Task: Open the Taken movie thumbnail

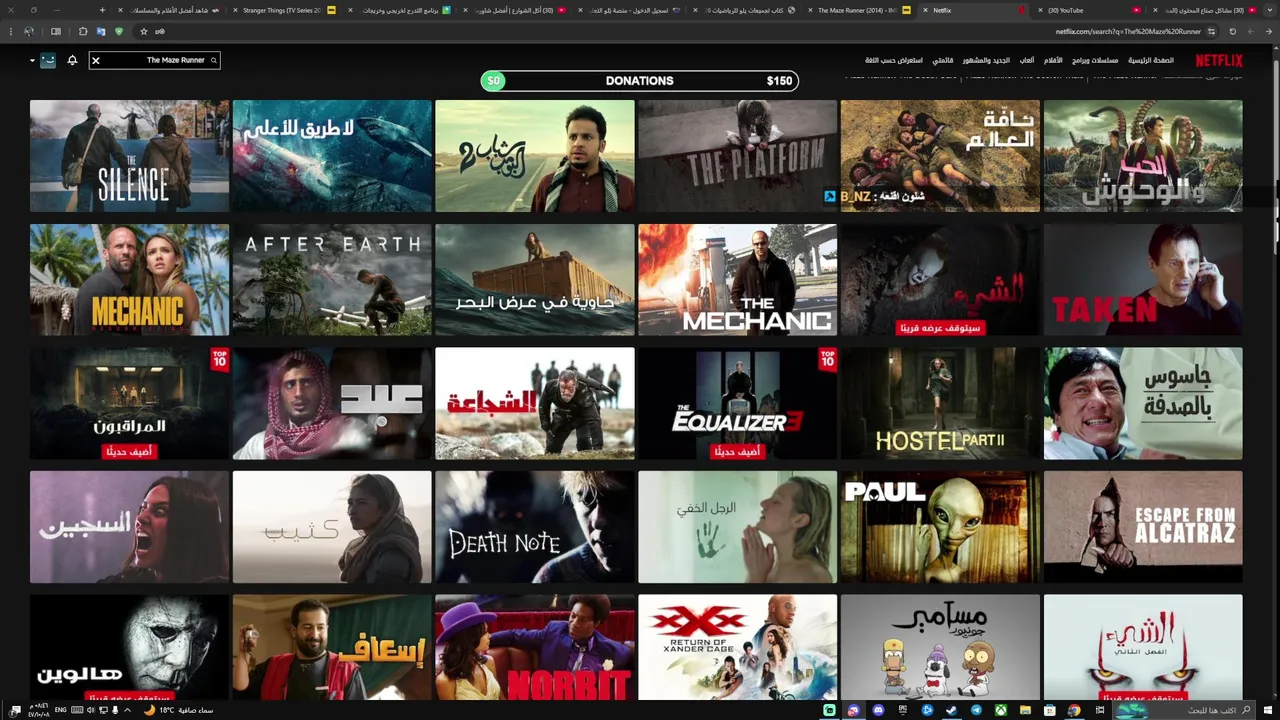Action: click(1143, 280)
